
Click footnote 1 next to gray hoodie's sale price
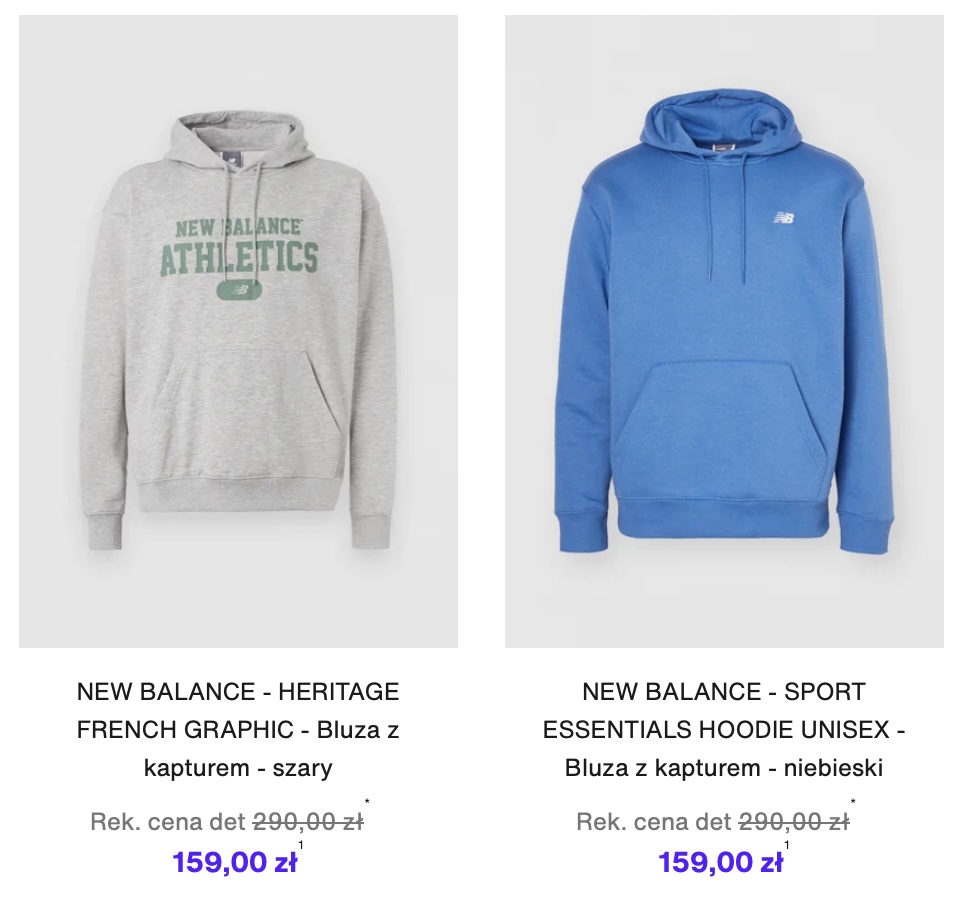[300, 846]
